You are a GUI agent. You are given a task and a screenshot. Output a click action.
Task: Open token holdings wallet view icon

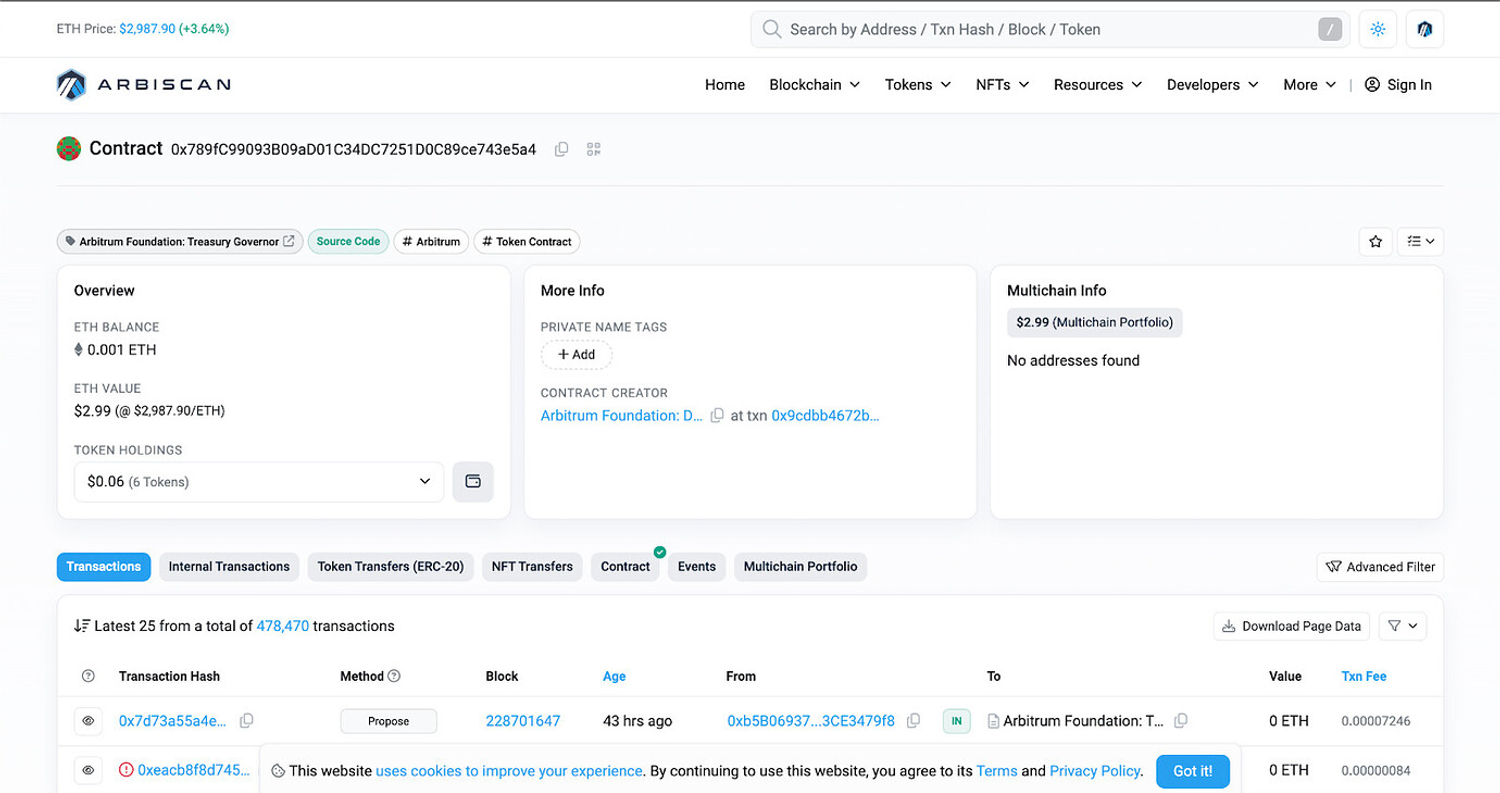tap(473, 482)
